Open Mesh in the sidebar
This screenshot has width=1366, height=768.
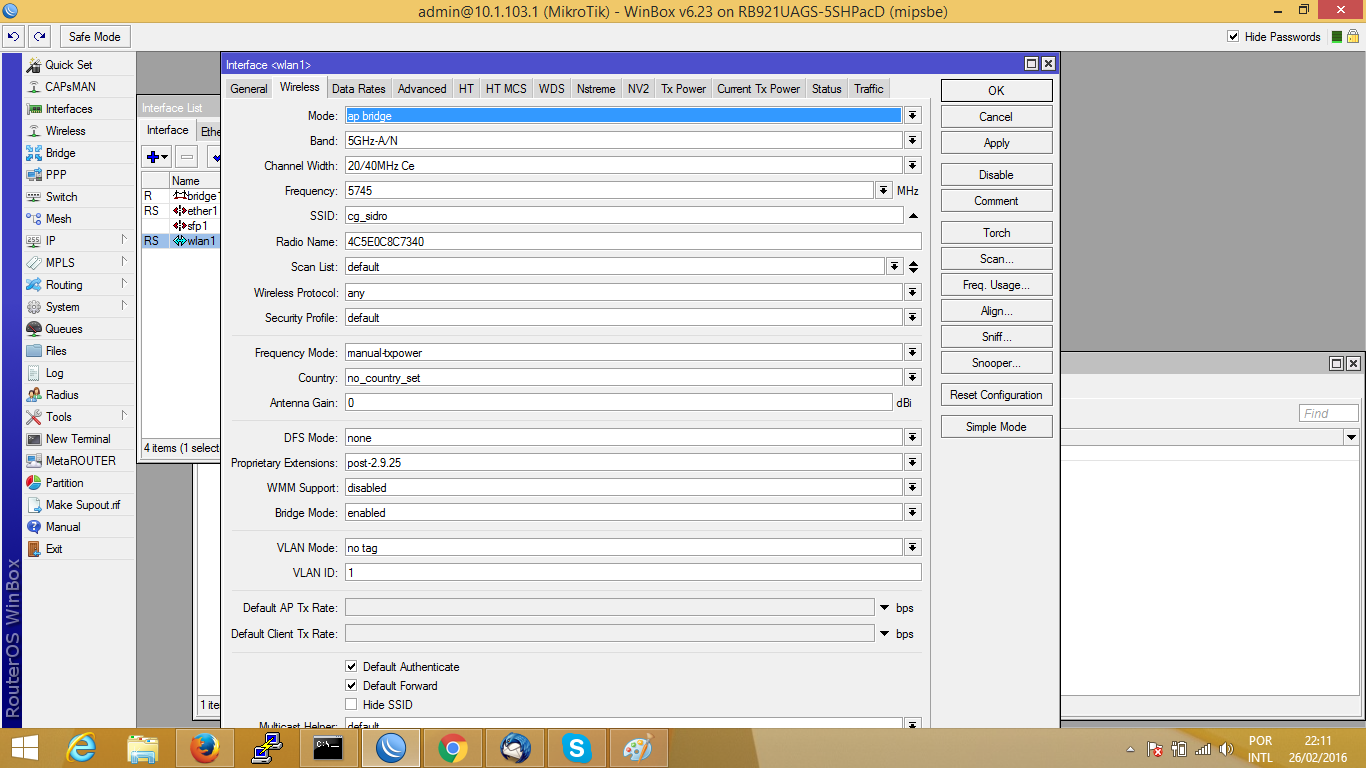coord(58,219)
